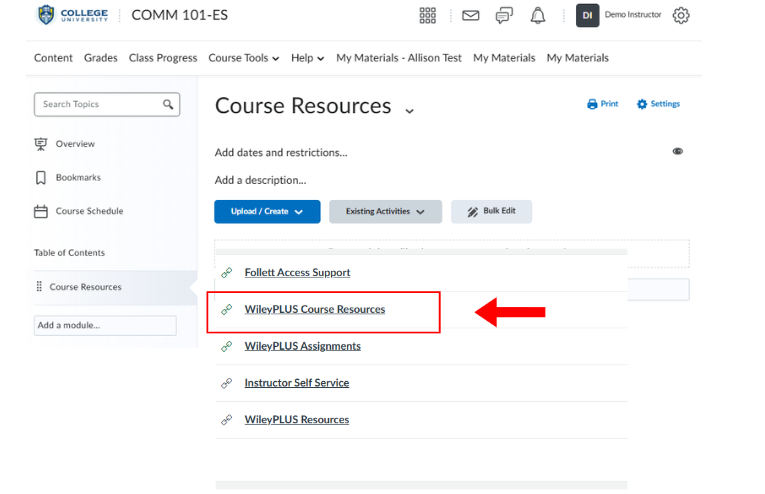Click the Print link

pyautogui.click(x=609, y=104)
